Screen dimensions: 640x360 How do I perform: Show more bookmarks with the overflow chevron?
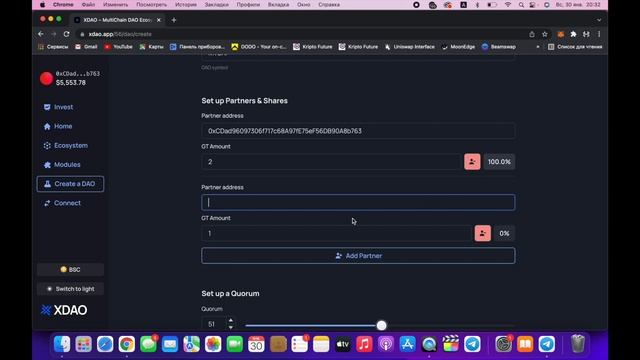(x=538, y=47)
